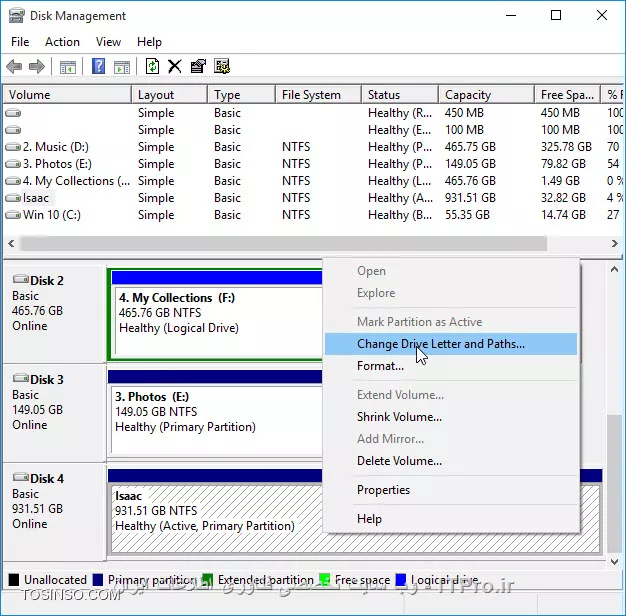Click the Forward arrow toolbar icon
Screen dimensions: 626x616
click(37, 66)
